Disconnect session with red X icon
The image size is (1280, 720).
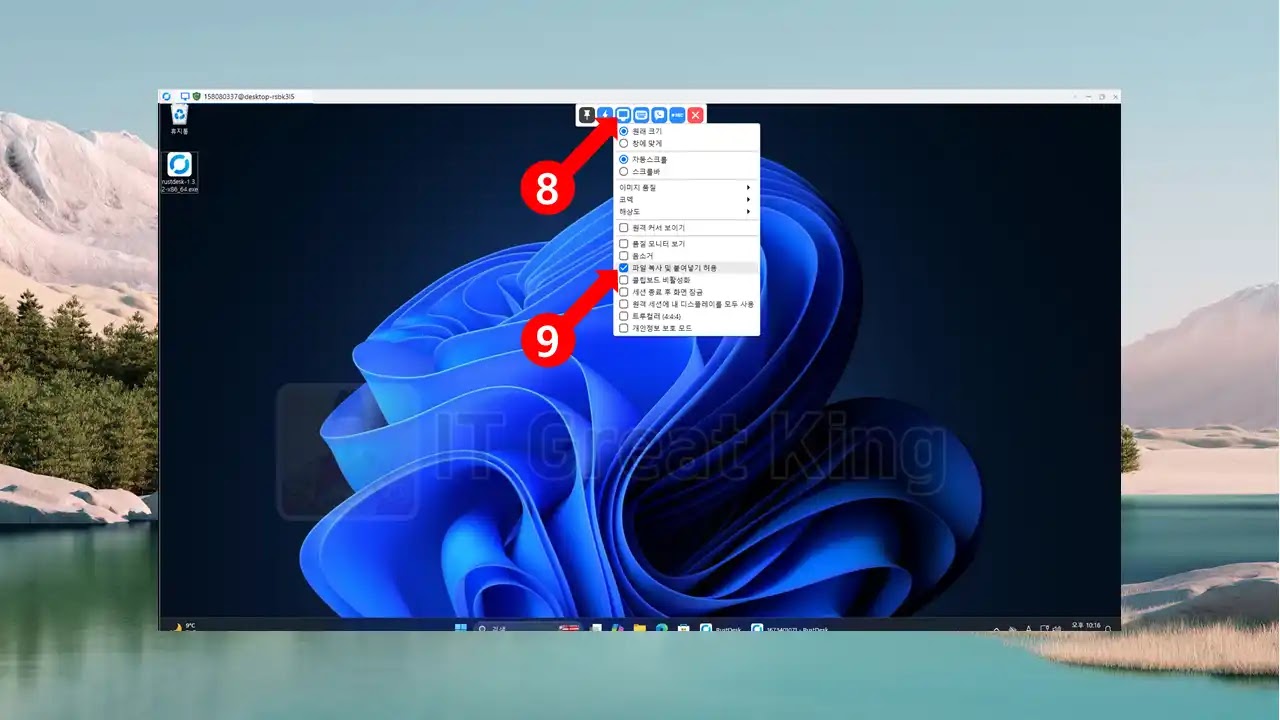click(695, 115)
